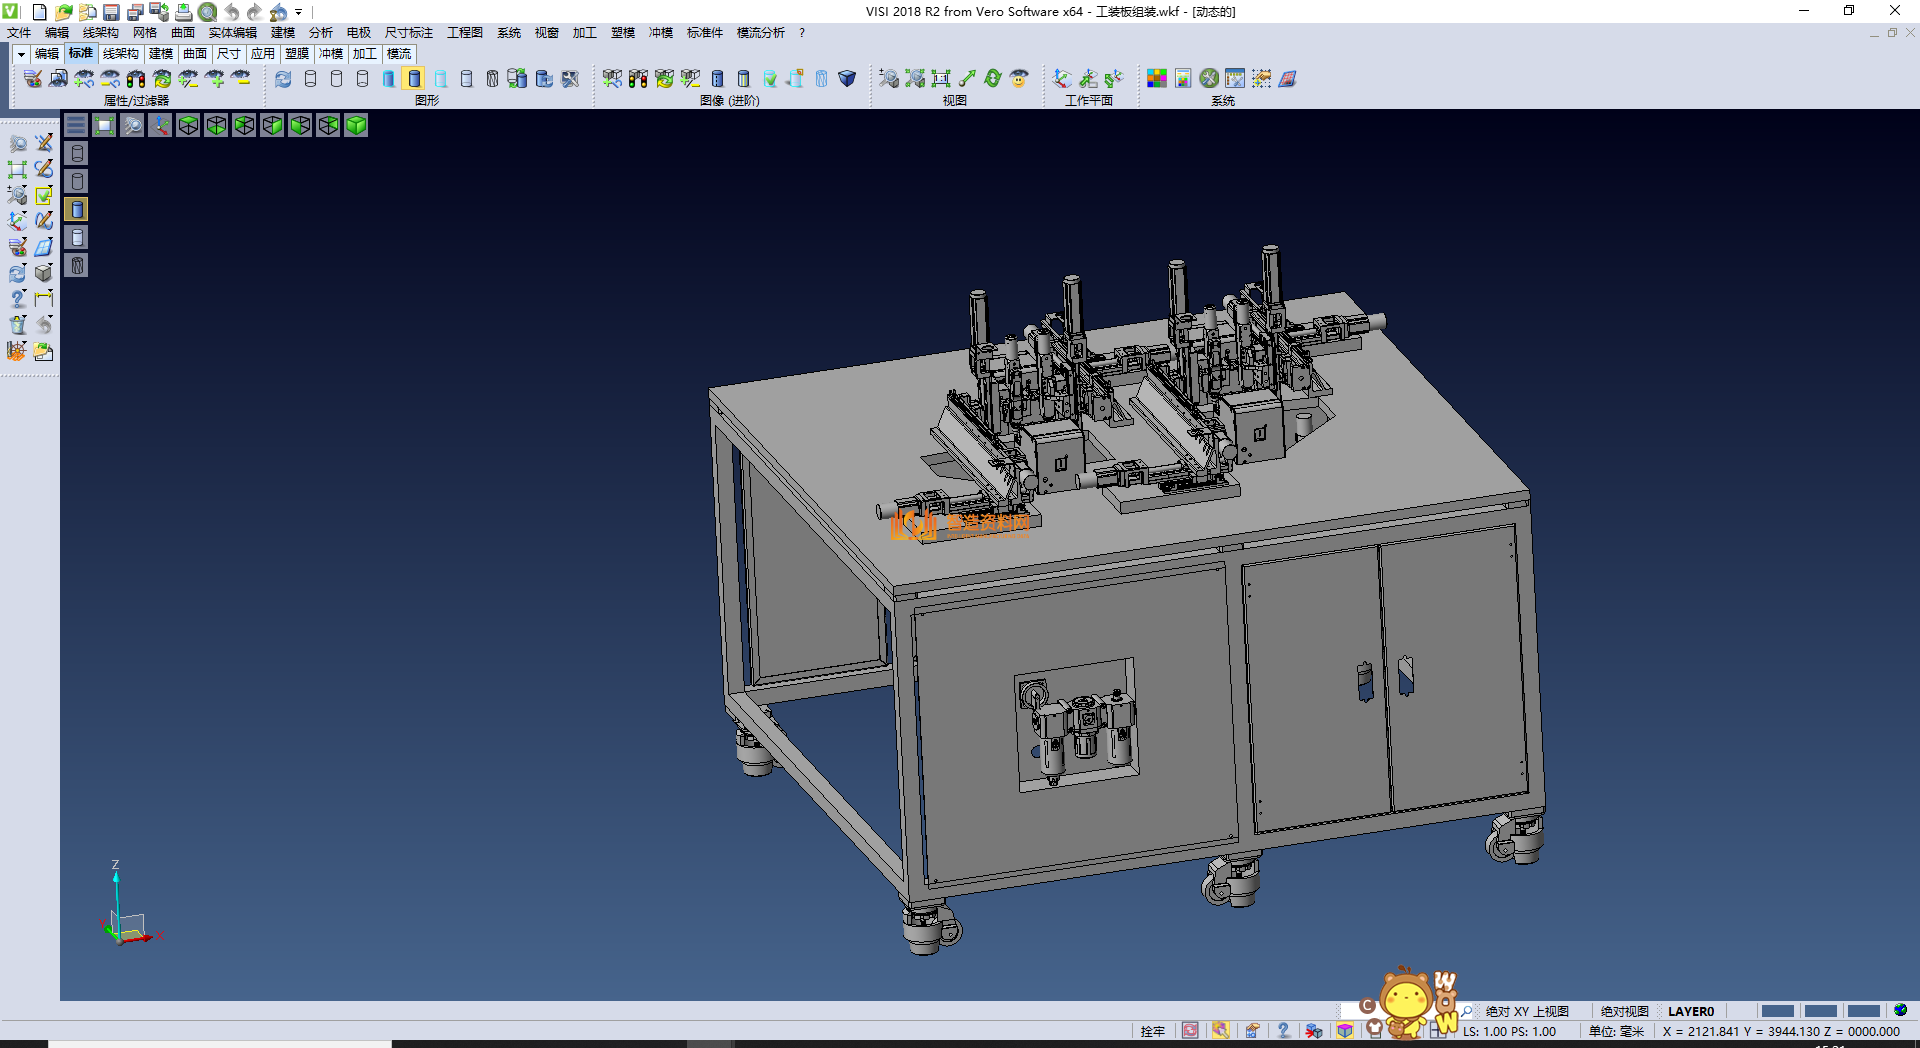Switch to the 建模 toolbar tab
Viewport: 1920px width, 1048px height.
pyautogui.click(x=160, y=54)
